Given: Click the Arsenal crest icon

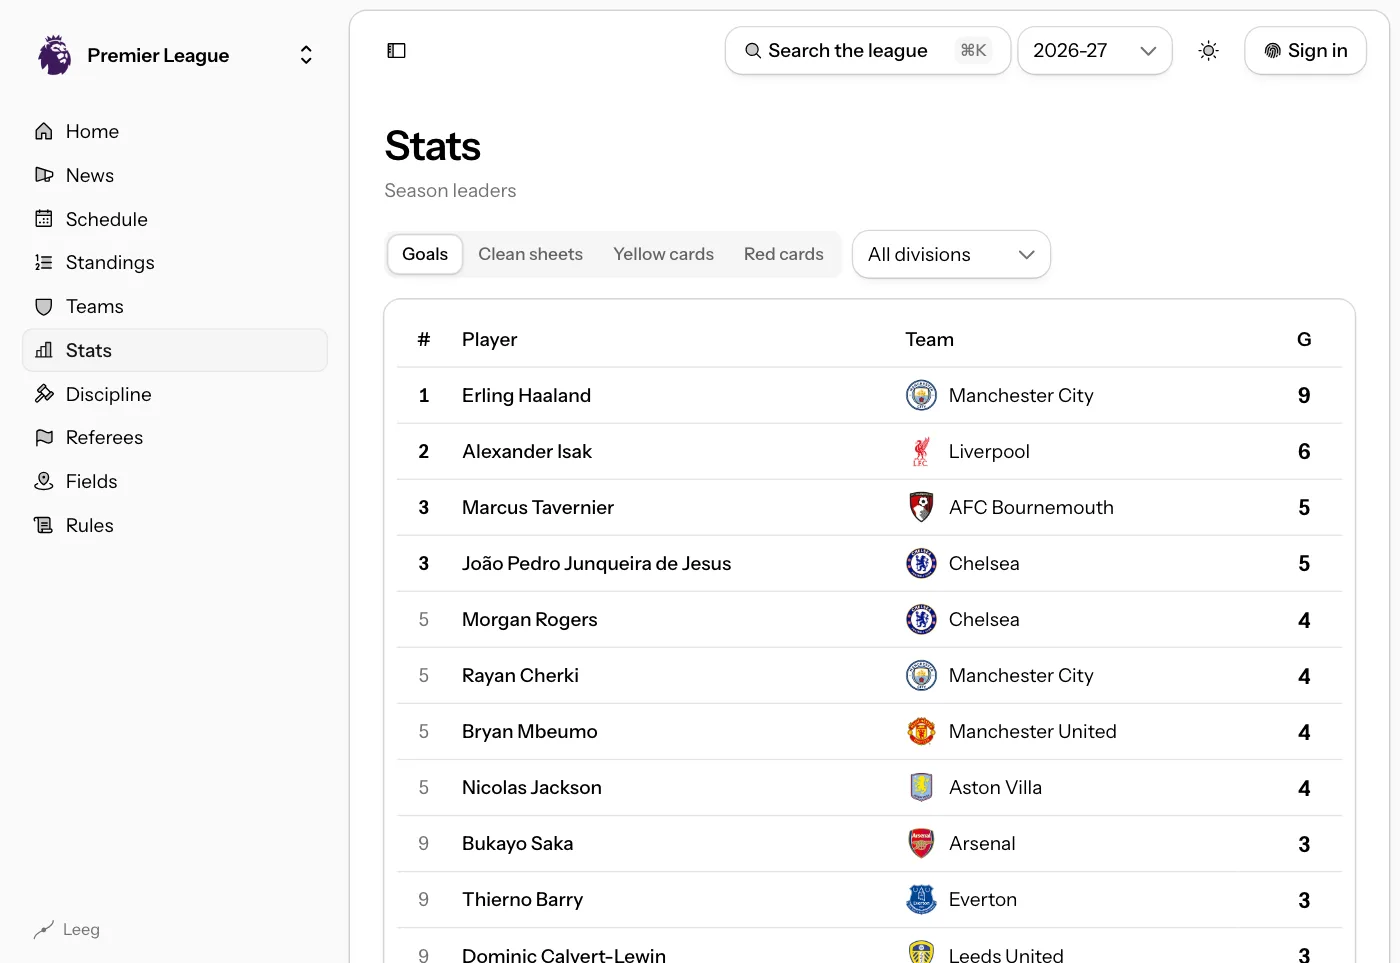Looking at the screenshot, I should point(921,843).
